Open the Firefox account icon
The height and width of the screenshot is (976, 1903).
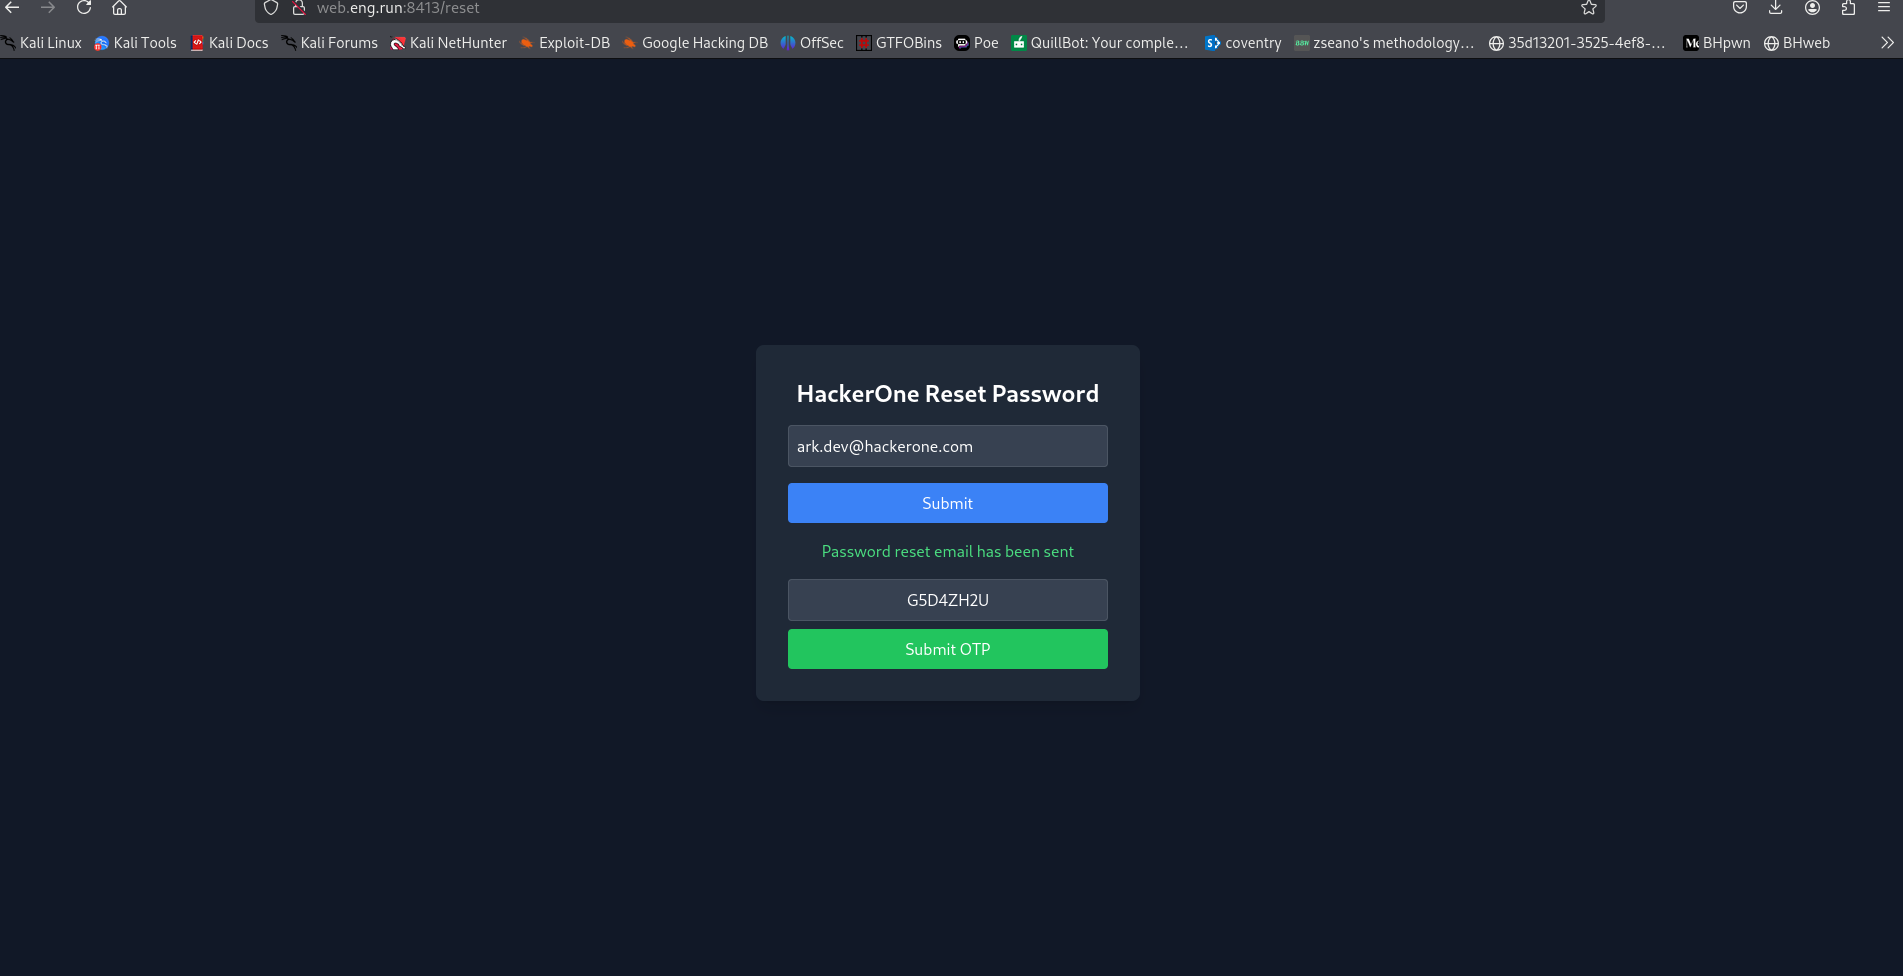coord(1812,8)
